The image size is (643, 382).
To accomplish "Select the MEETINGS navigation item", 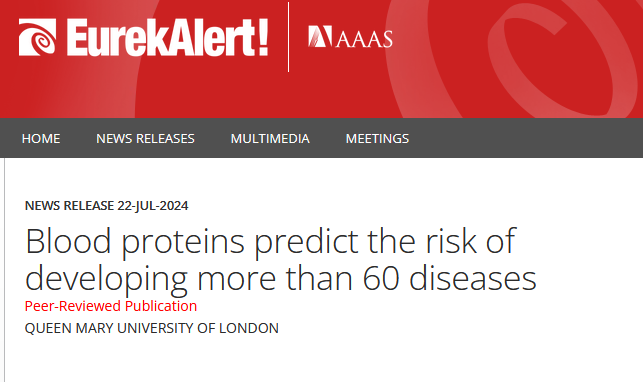I will pyautogui.click(x=377, y=139).
